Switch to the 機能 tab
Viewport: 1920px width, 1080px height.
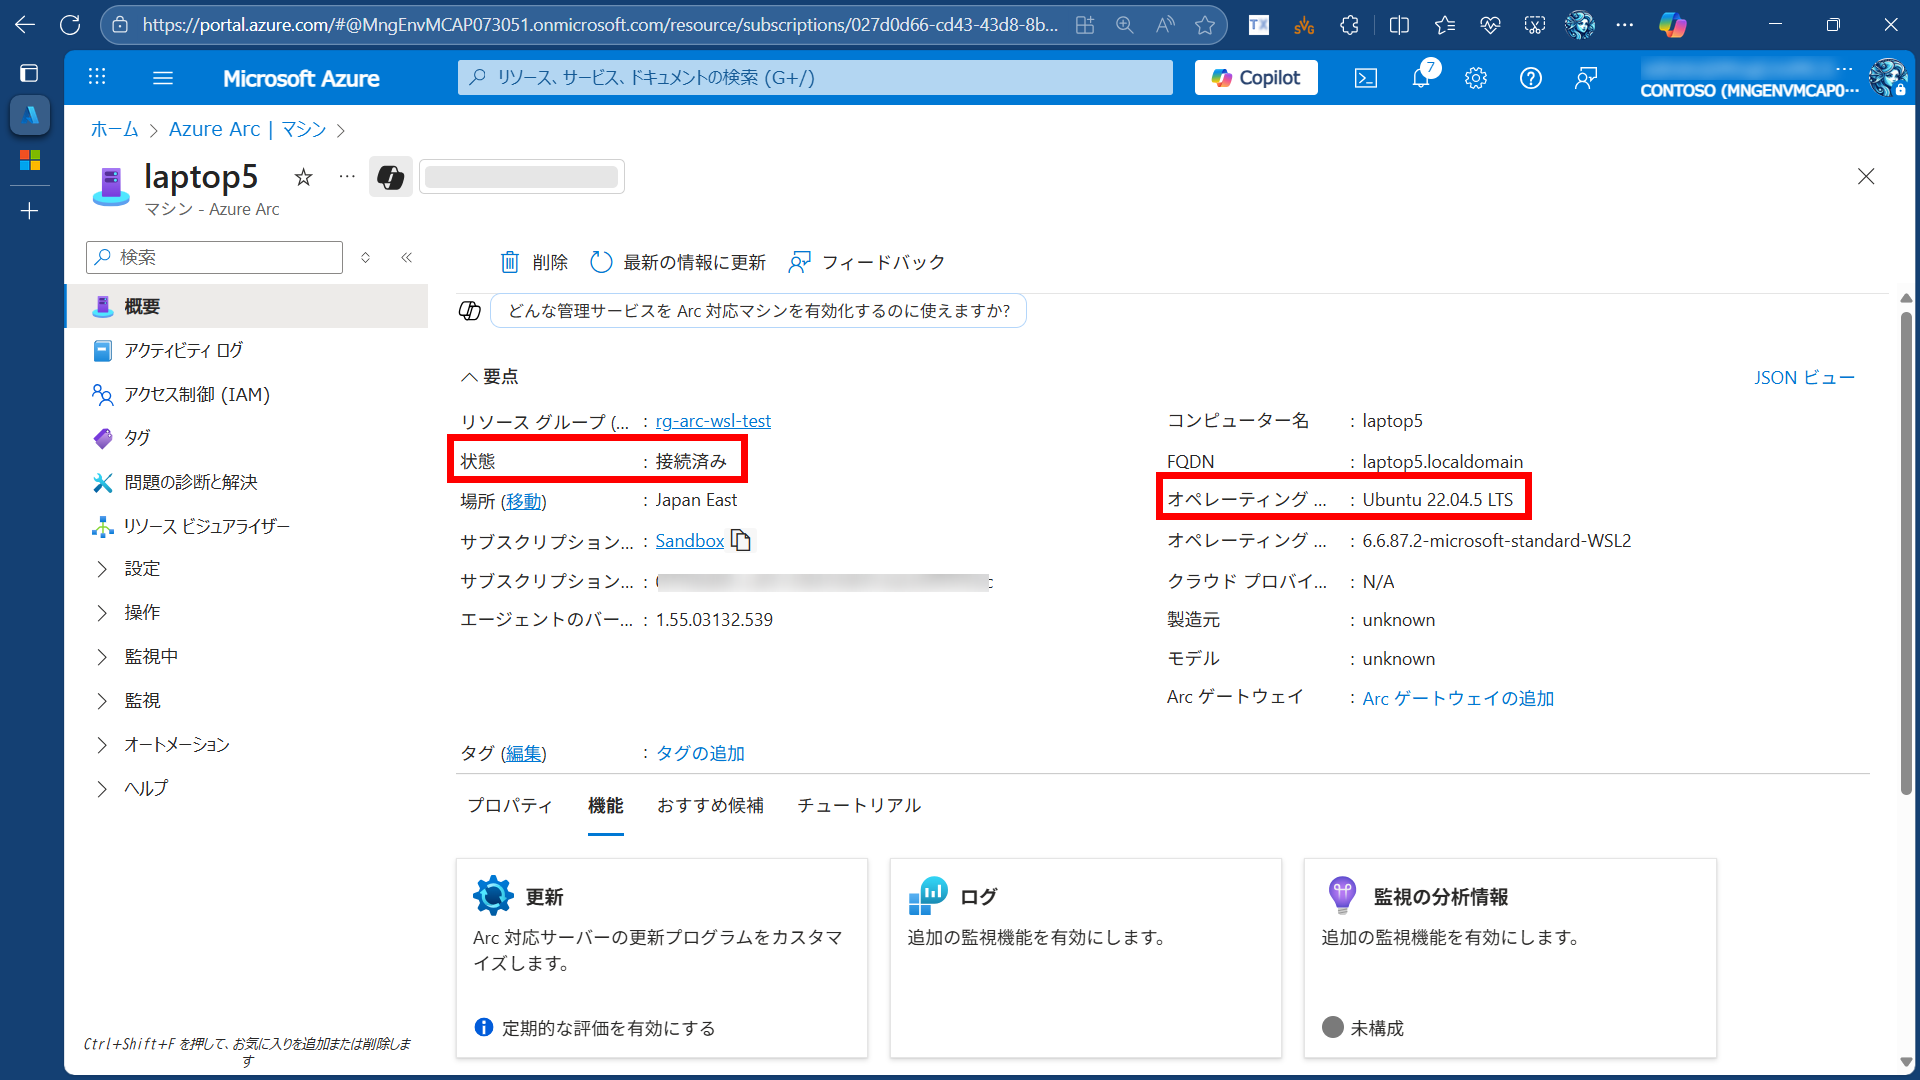click(606, 805)
